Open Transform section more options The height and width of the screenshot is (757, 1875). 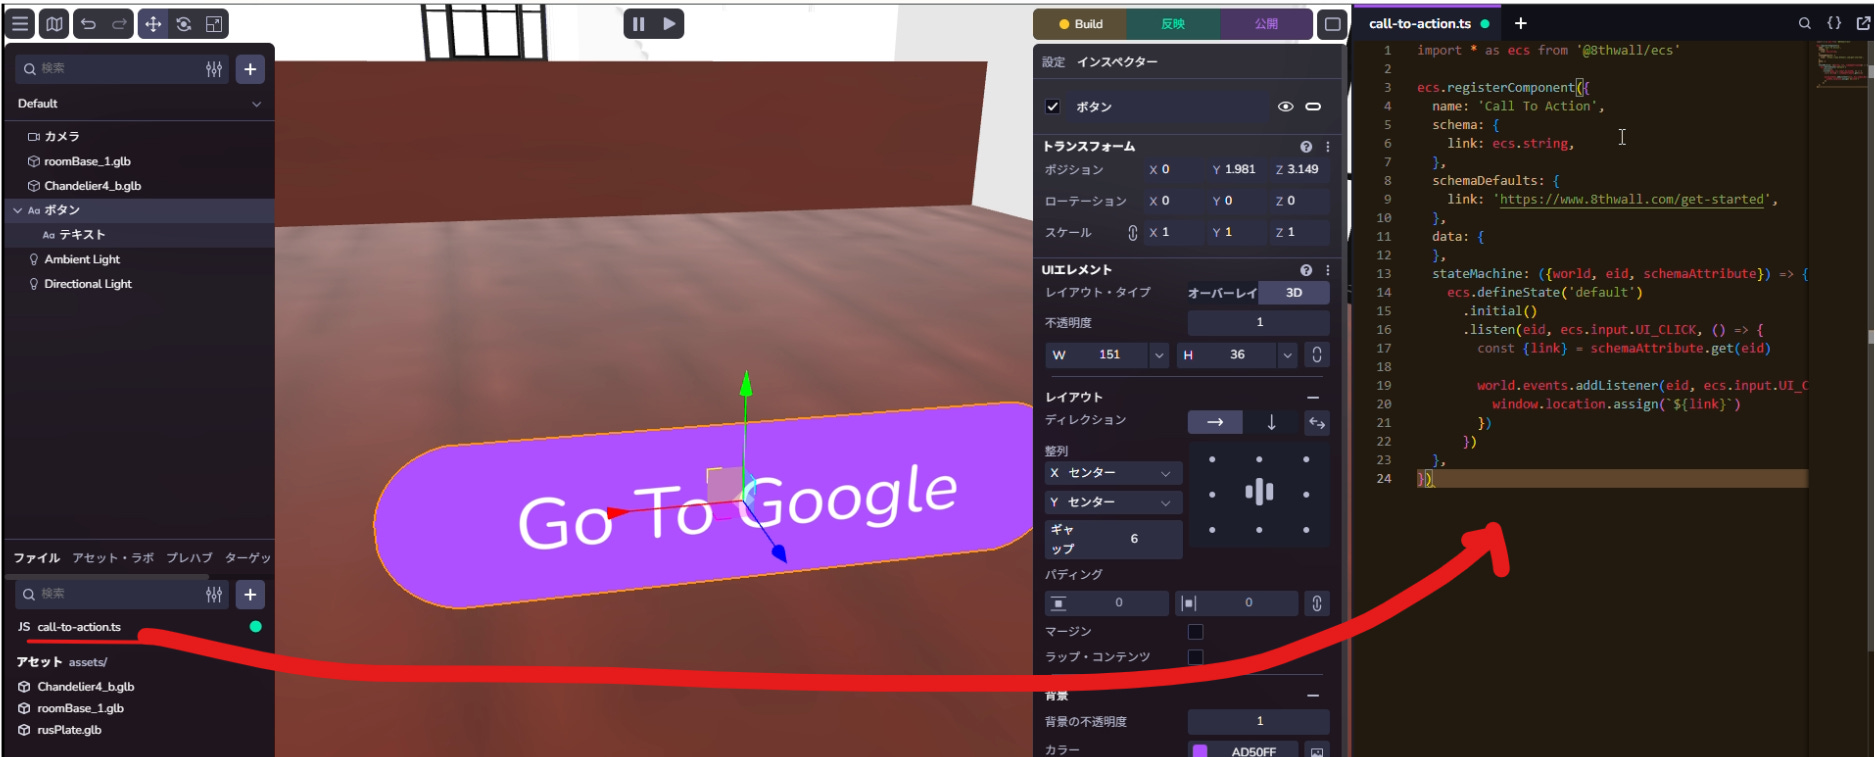(1328, 147)
